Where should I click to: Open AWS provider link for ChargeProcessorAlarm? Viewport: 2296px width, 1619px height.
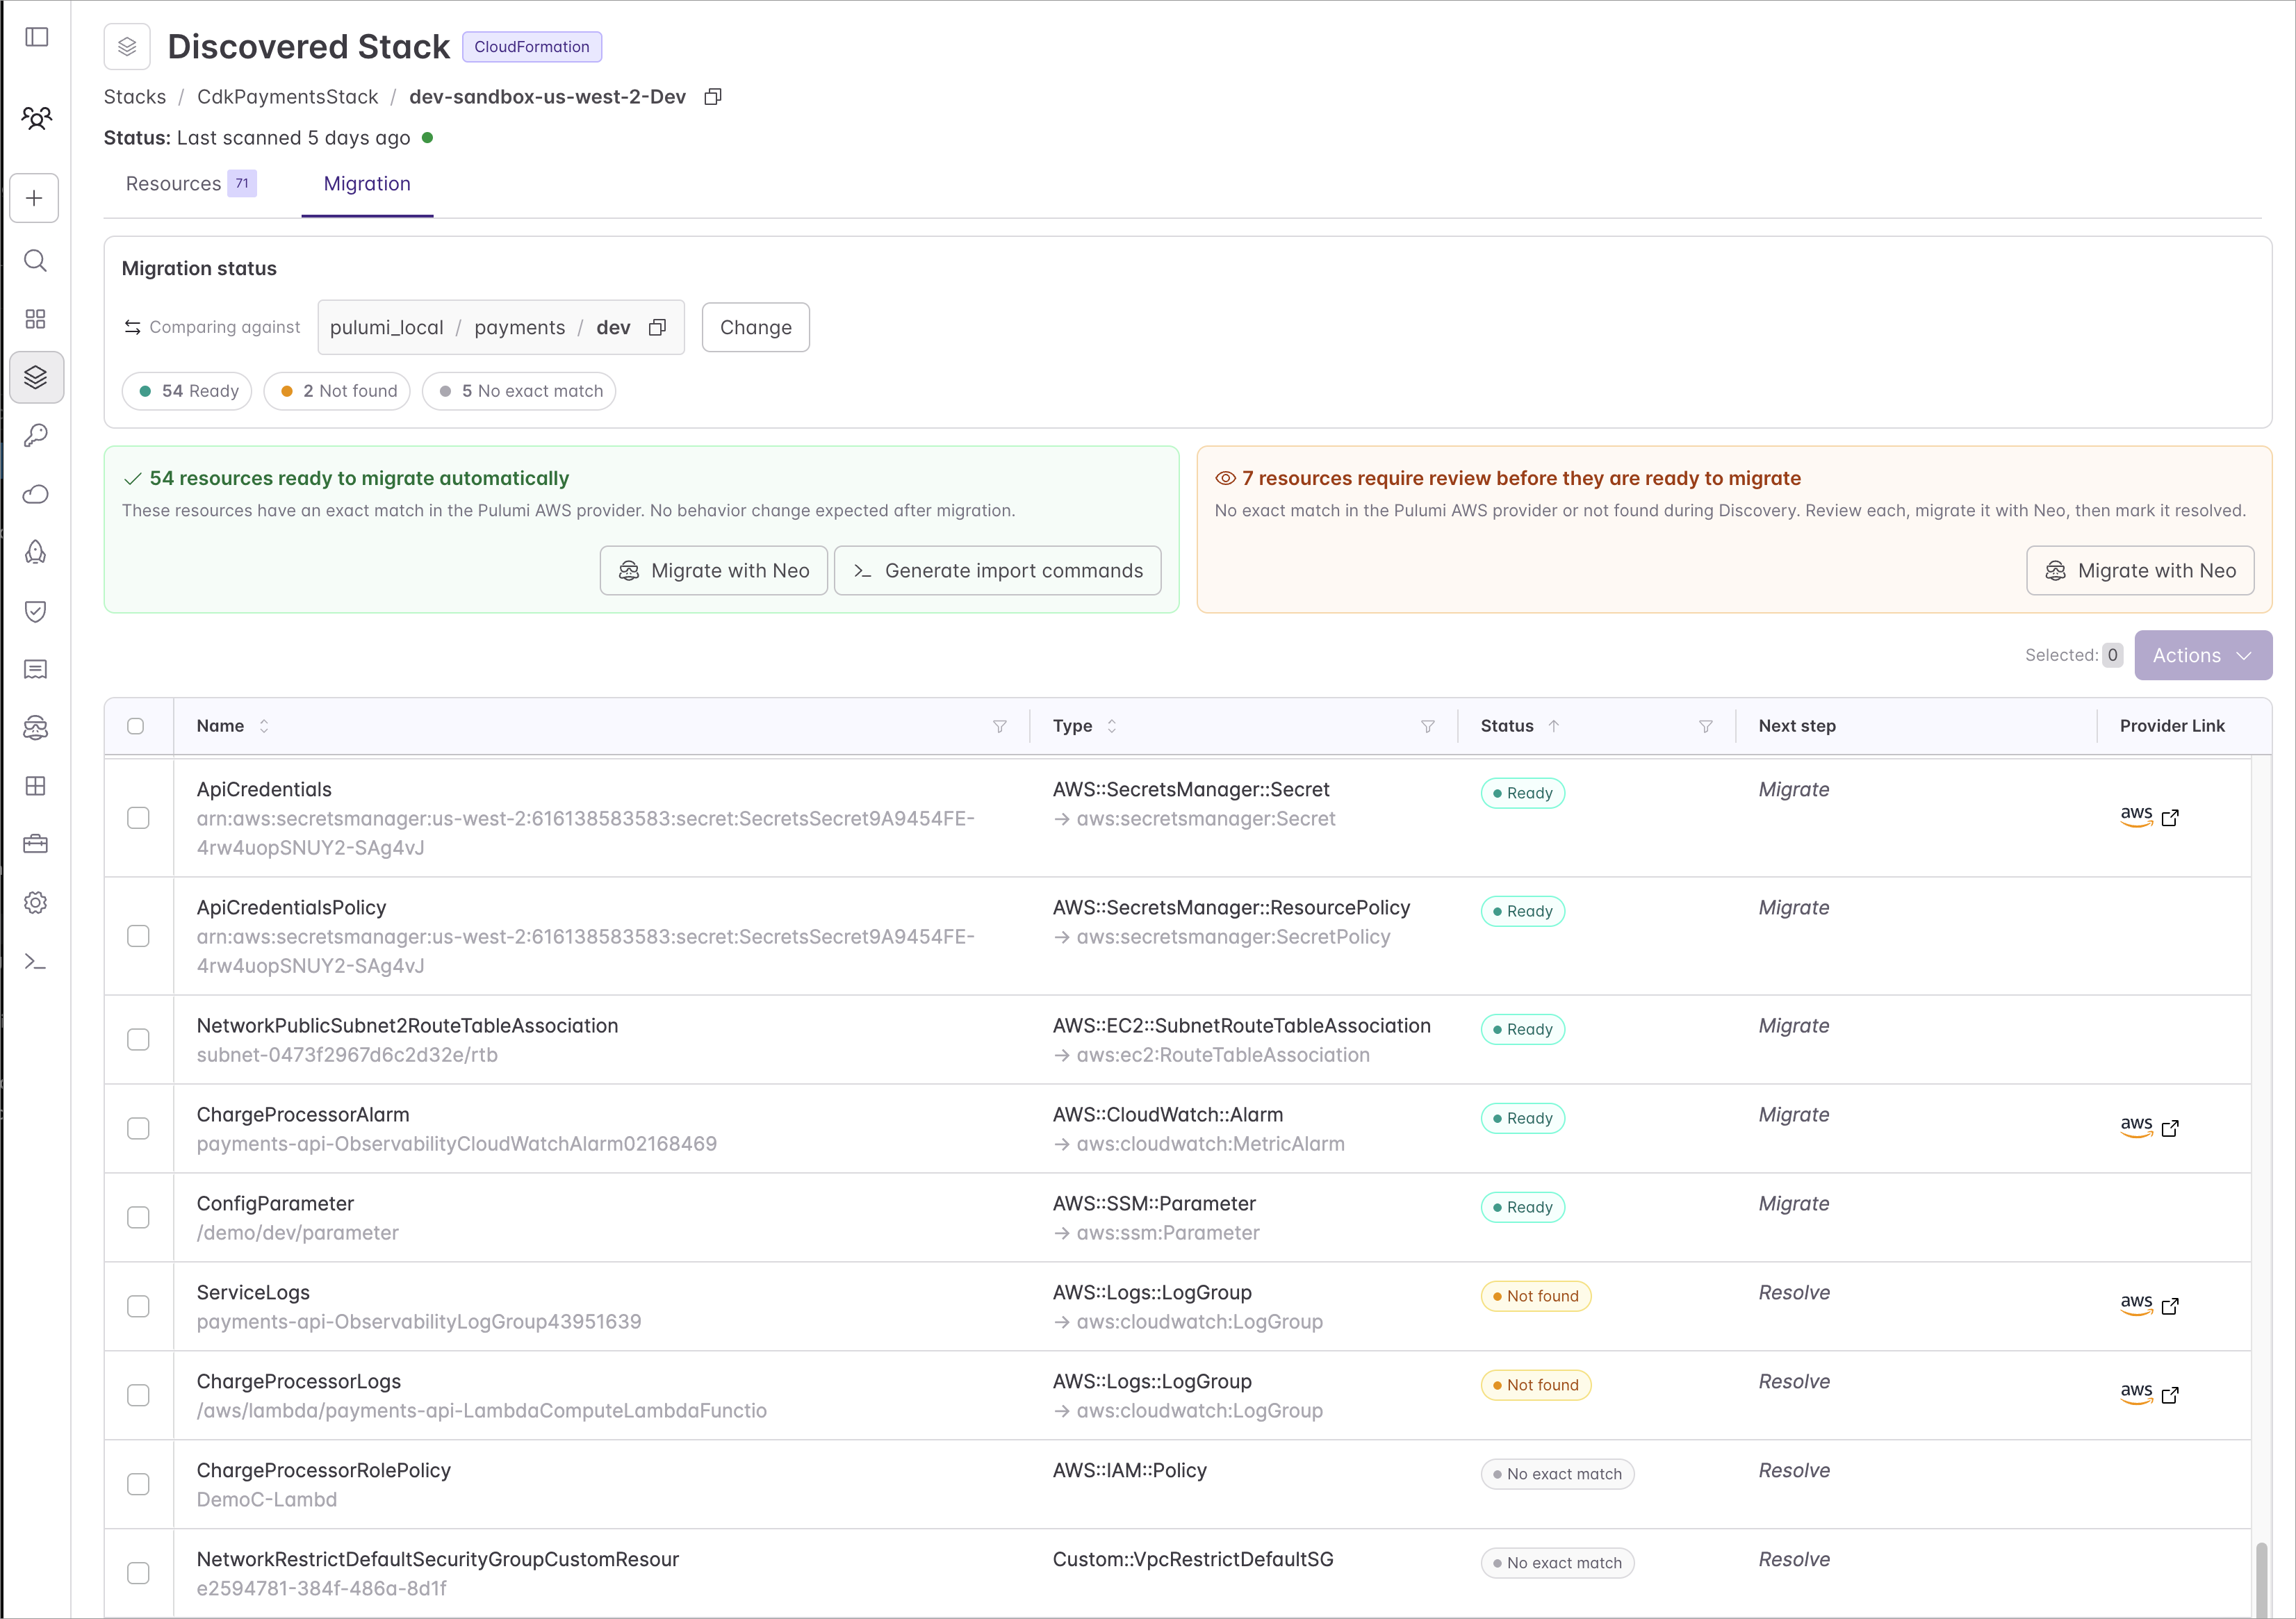[2149, 1127]
